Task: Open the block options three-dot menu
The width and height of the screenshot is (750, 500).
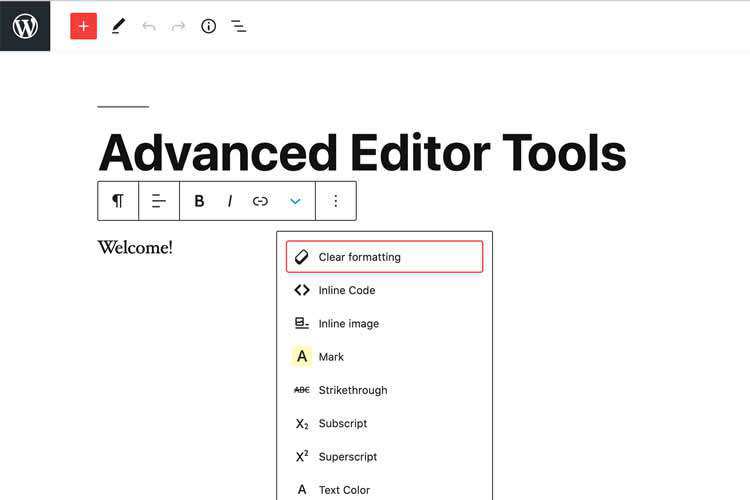Action: pyautogui.click(x=336, y=201)
